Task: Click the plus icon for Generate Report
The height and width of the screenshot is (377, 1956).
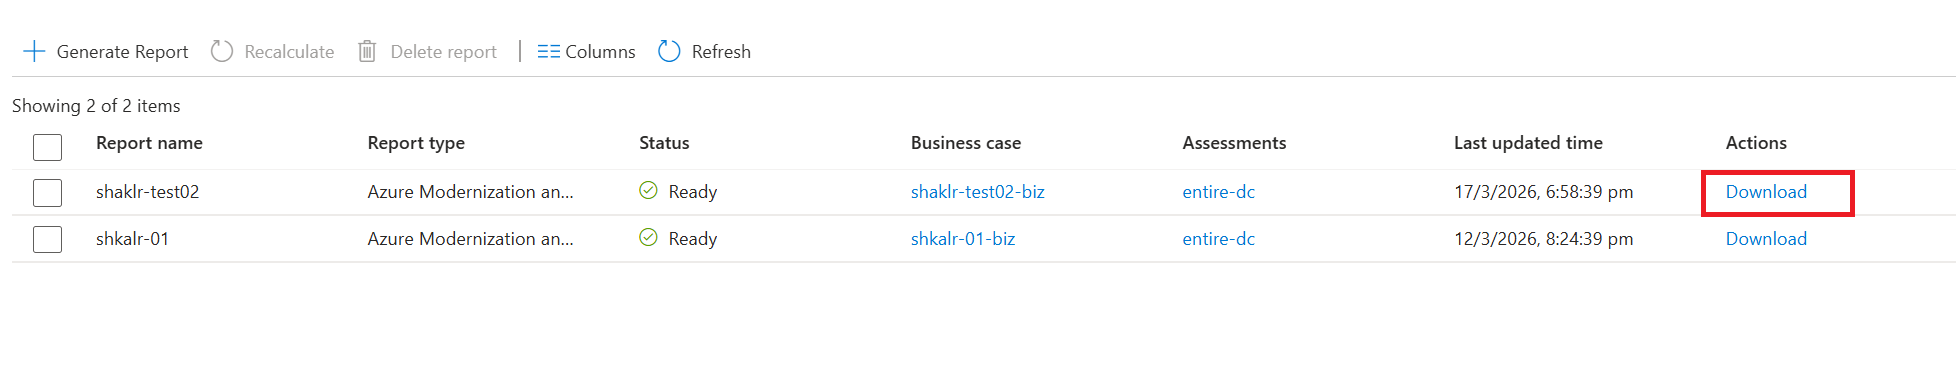Action: [34, 51]
